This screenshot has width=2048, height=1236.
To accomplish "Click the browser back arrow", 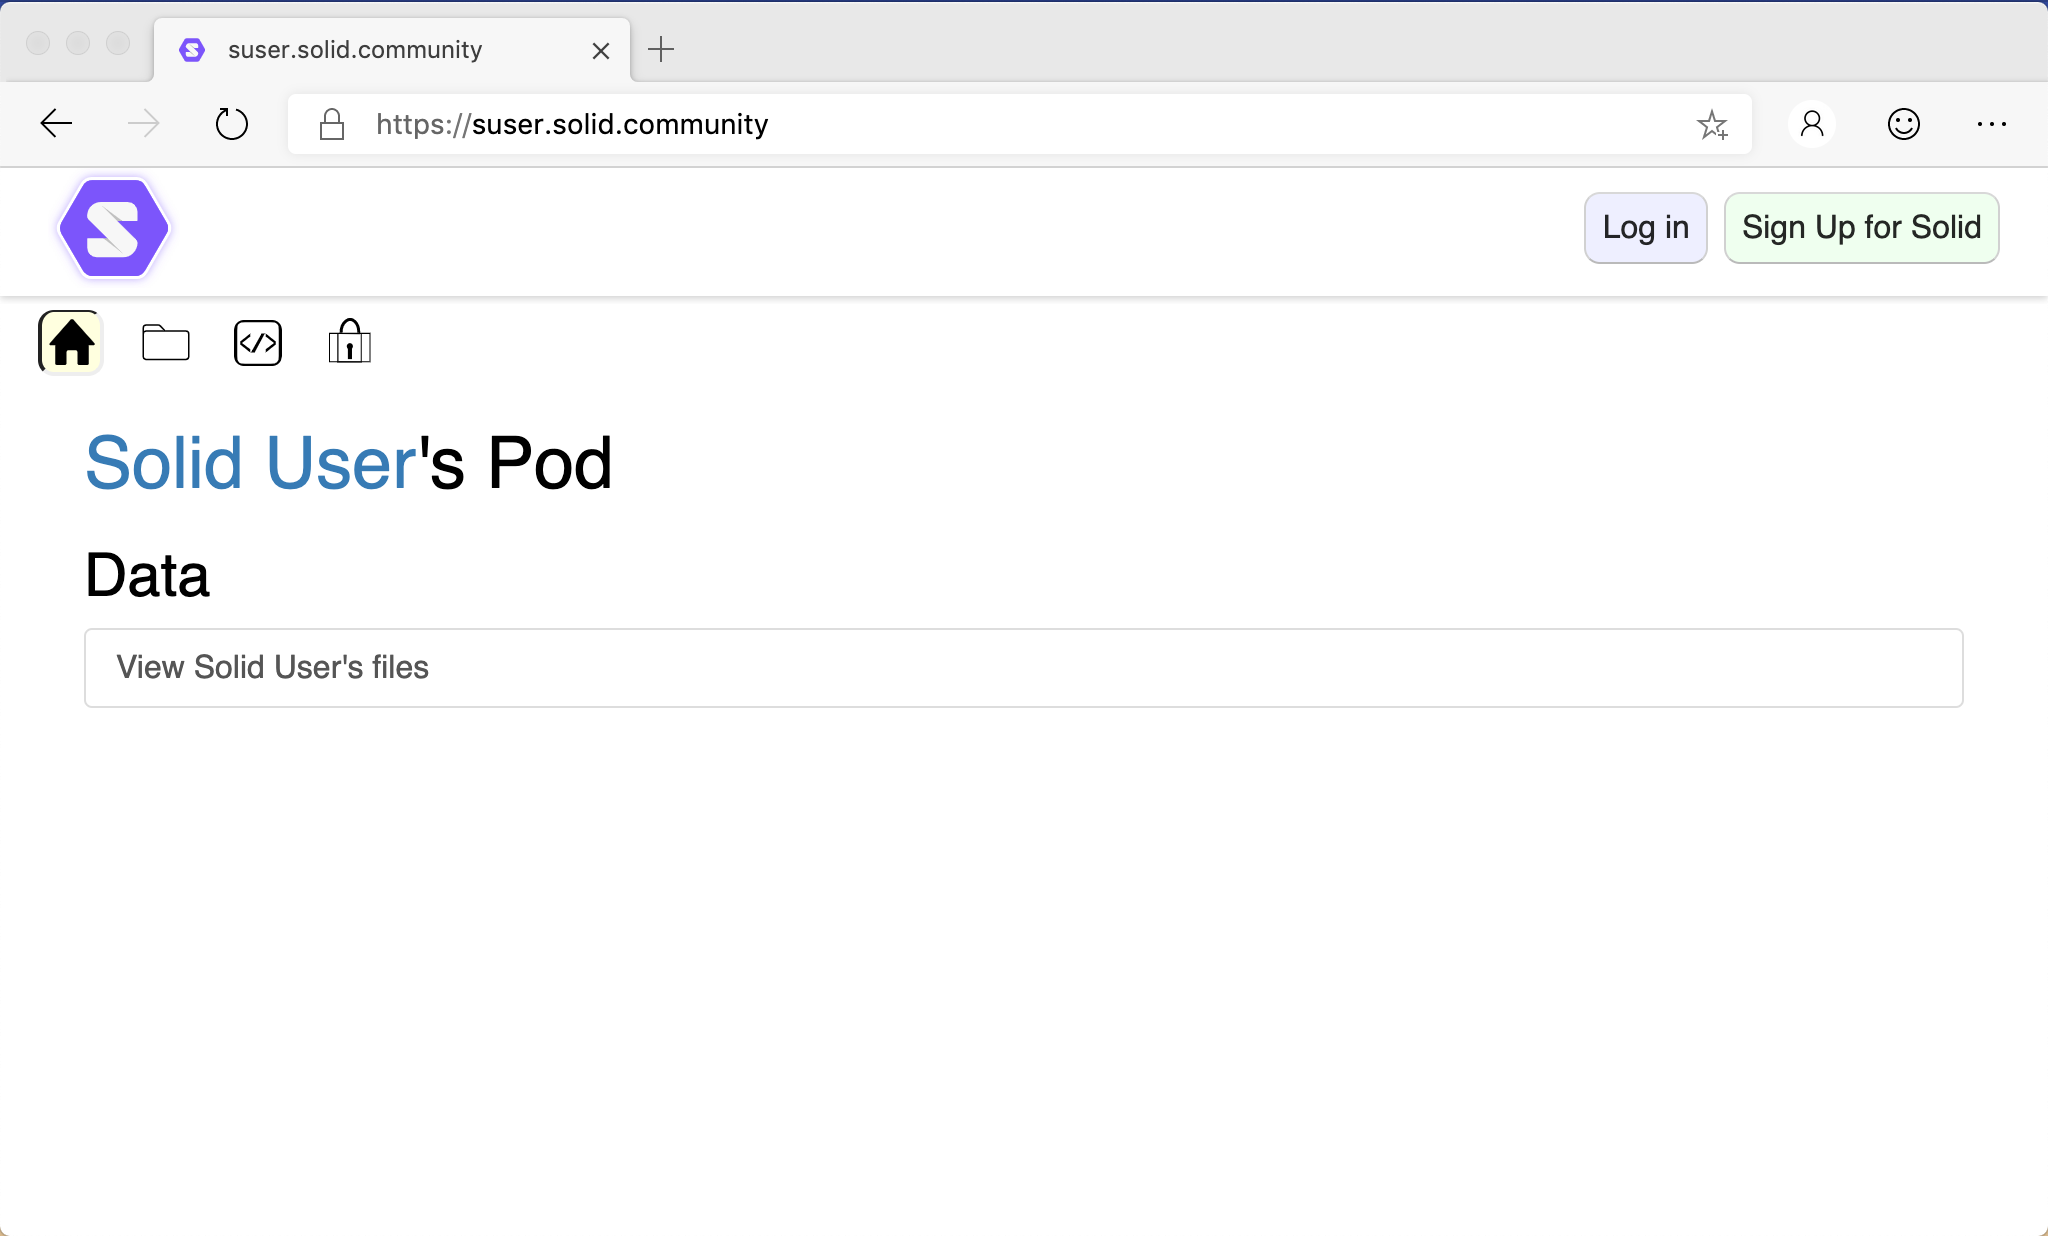I will [x=56, y=124].
